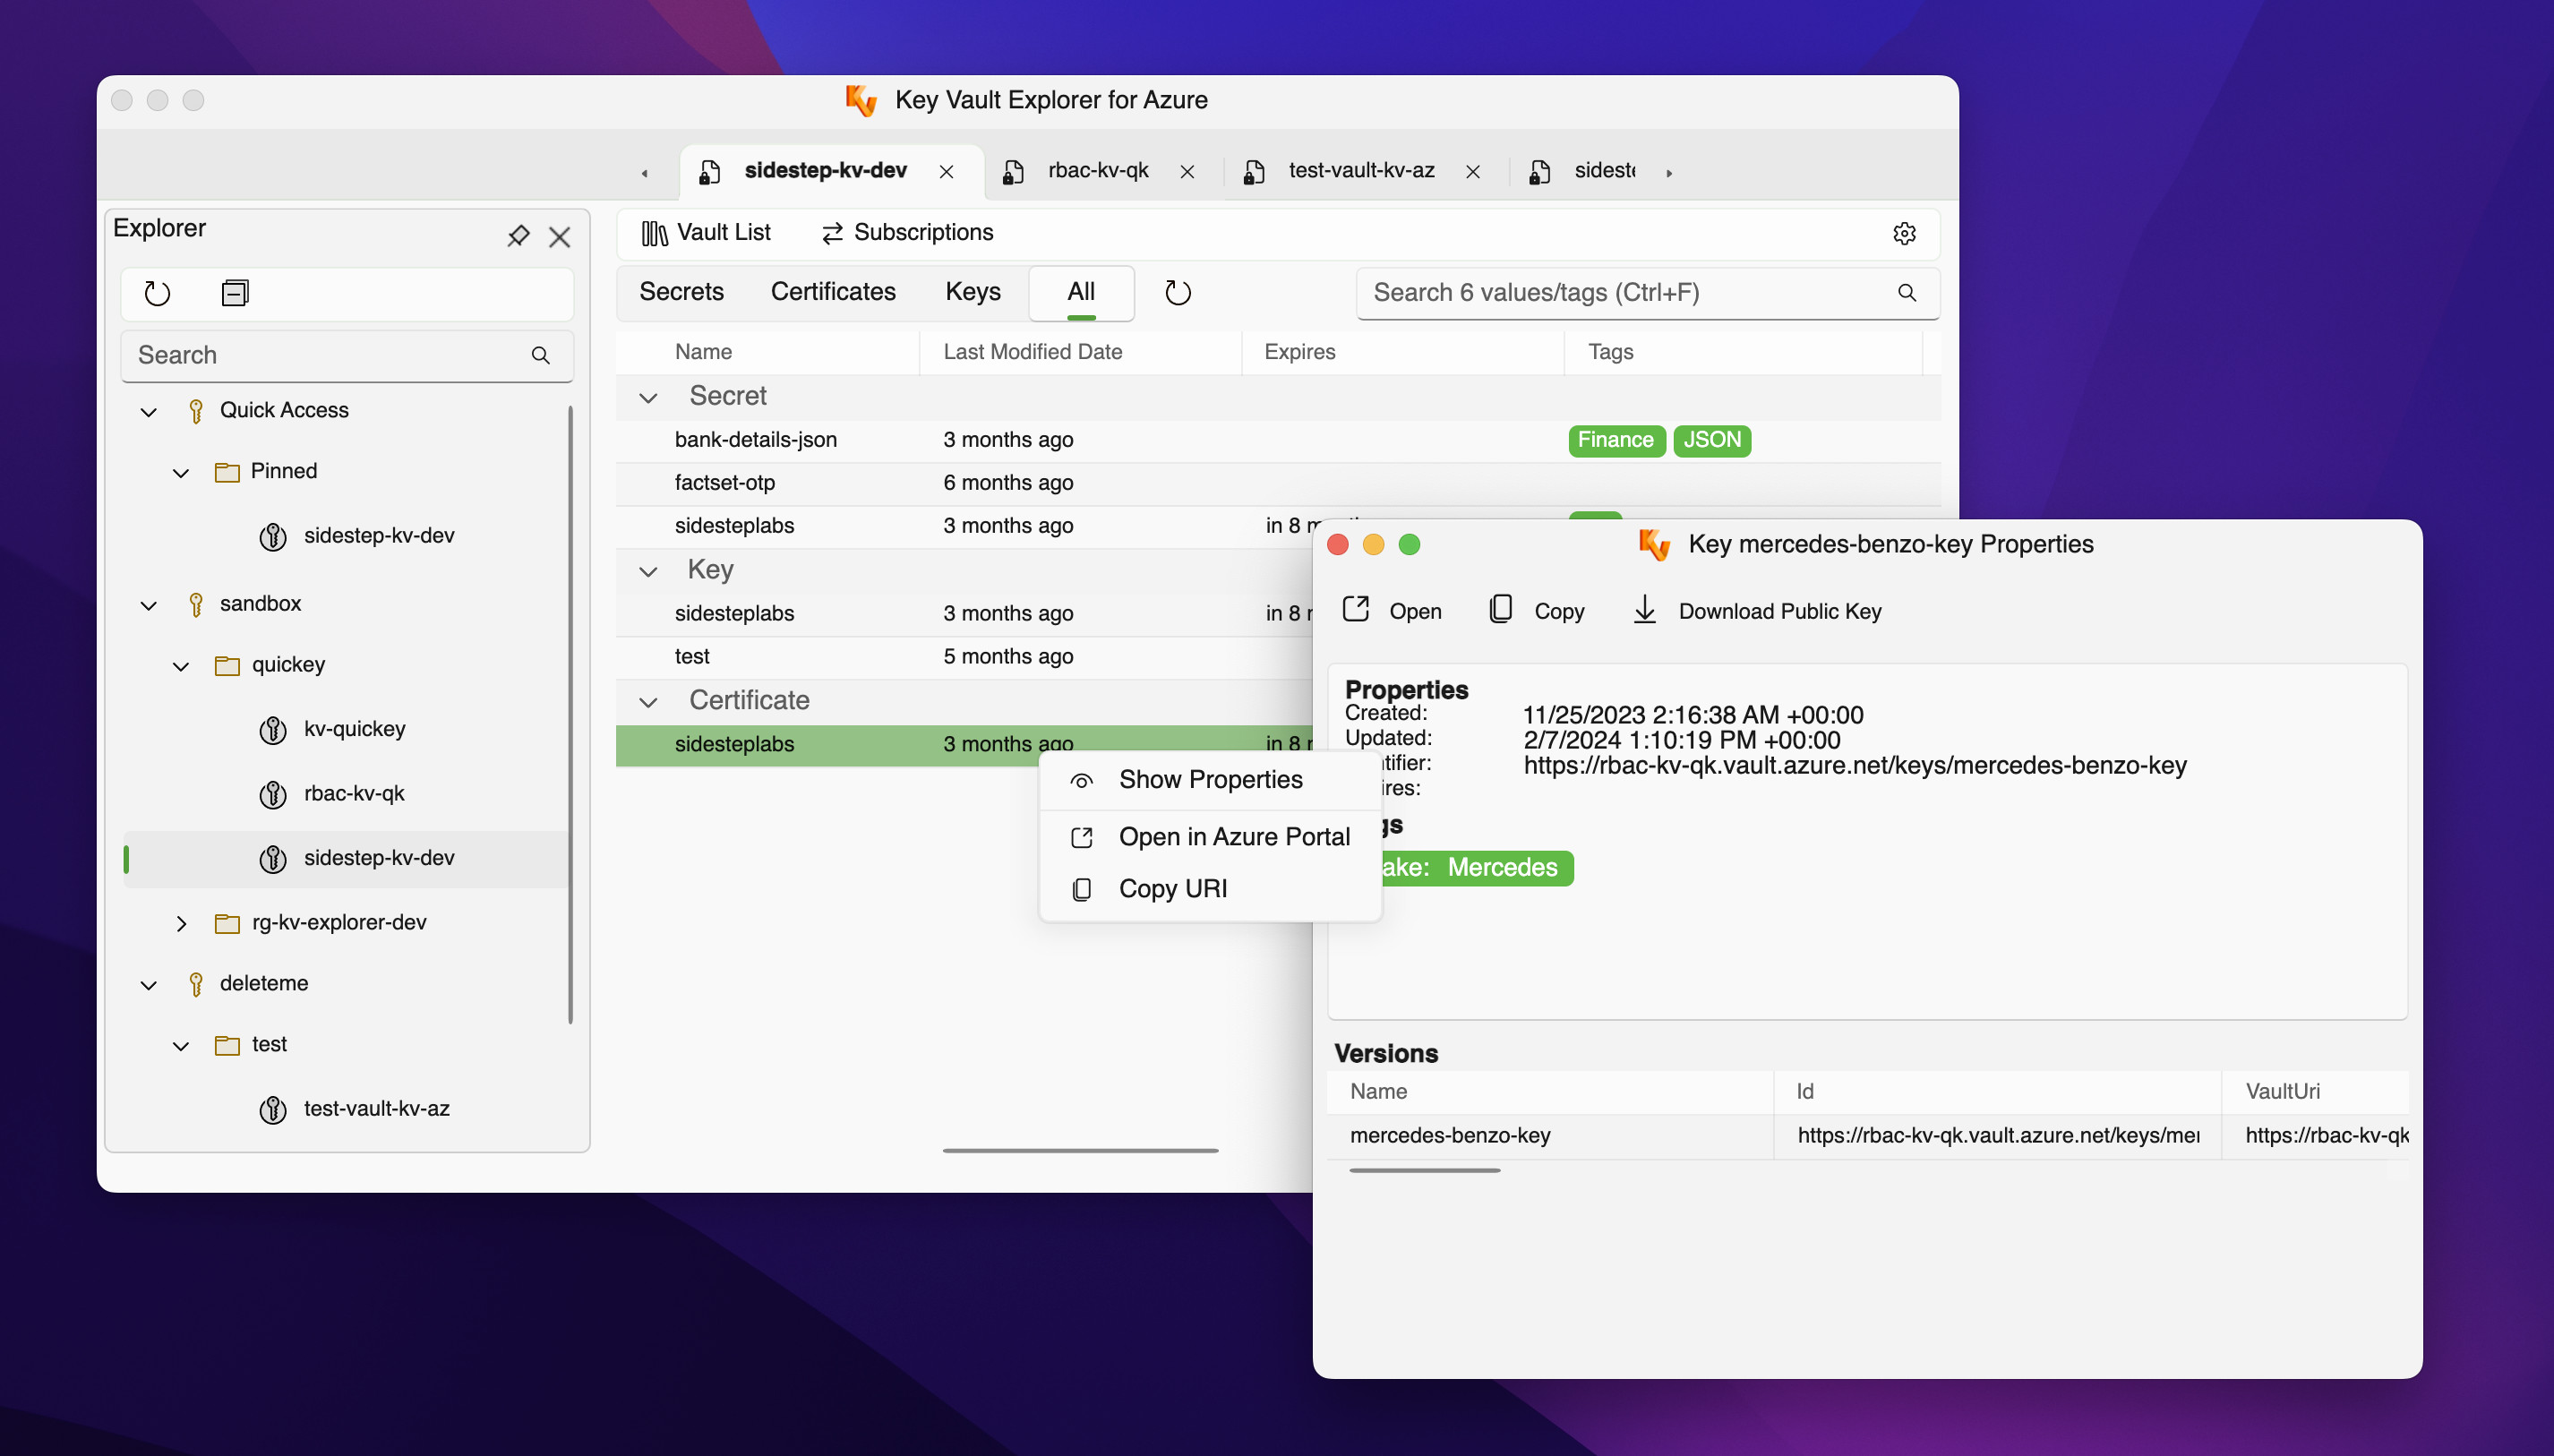Close the rbac-kv-qk tab
The image size is (2554, 1456).
pos(1187,172)
